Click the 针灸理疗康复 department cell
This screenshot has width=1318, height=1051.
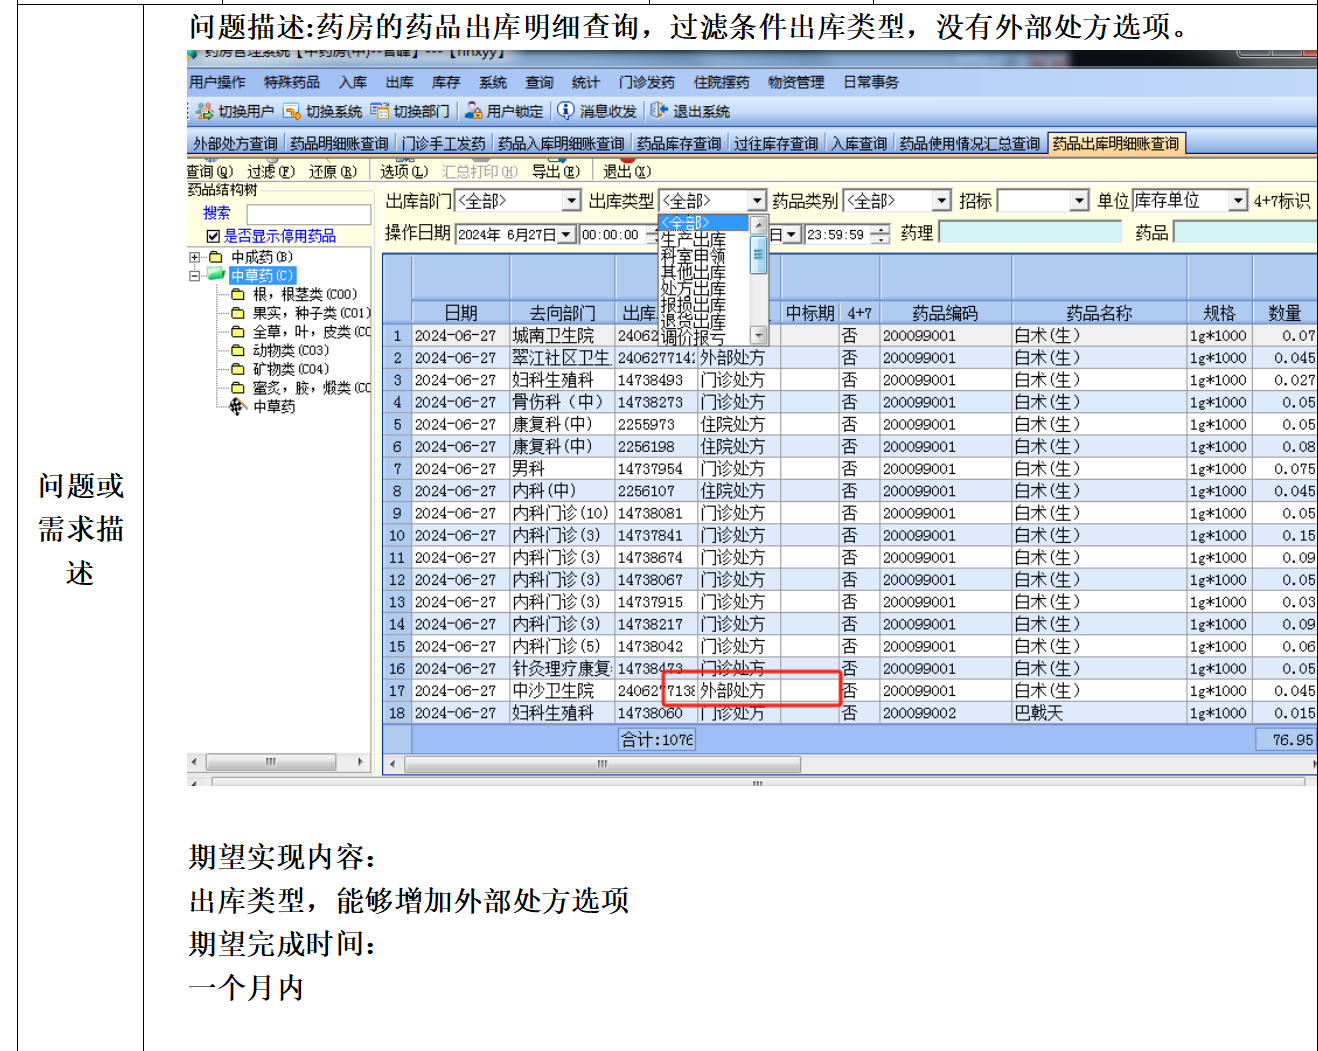point(563,669)
